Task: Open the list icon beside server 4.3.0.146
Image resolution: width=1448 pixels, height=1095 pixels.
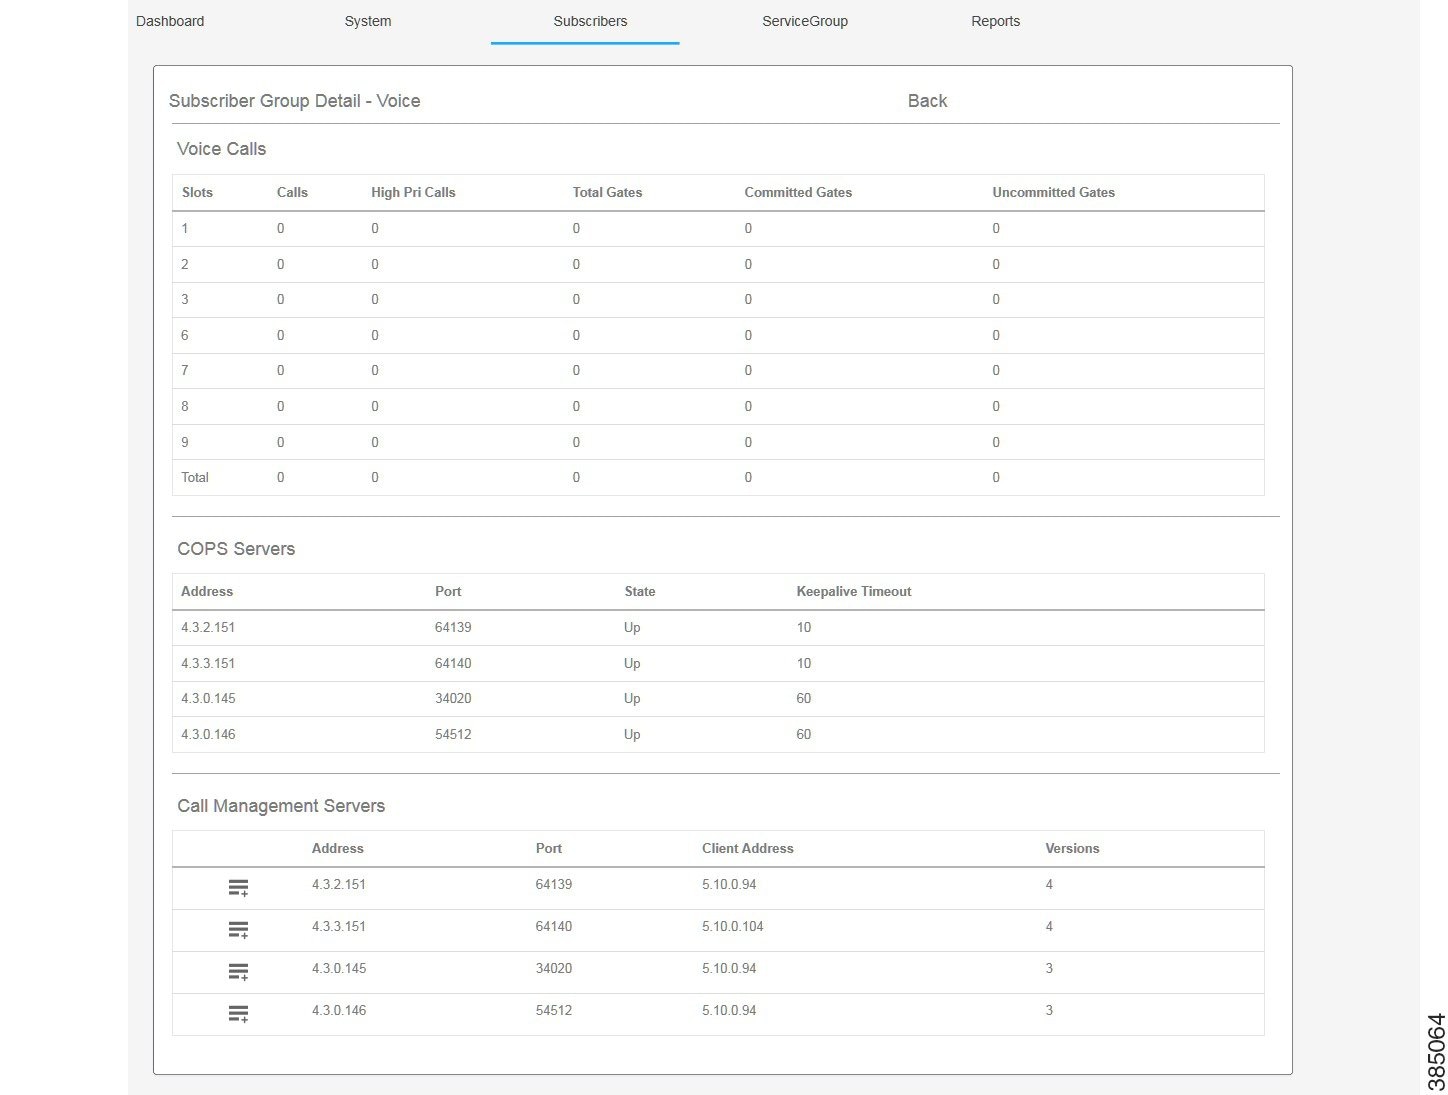Action: pos(238,1014)
